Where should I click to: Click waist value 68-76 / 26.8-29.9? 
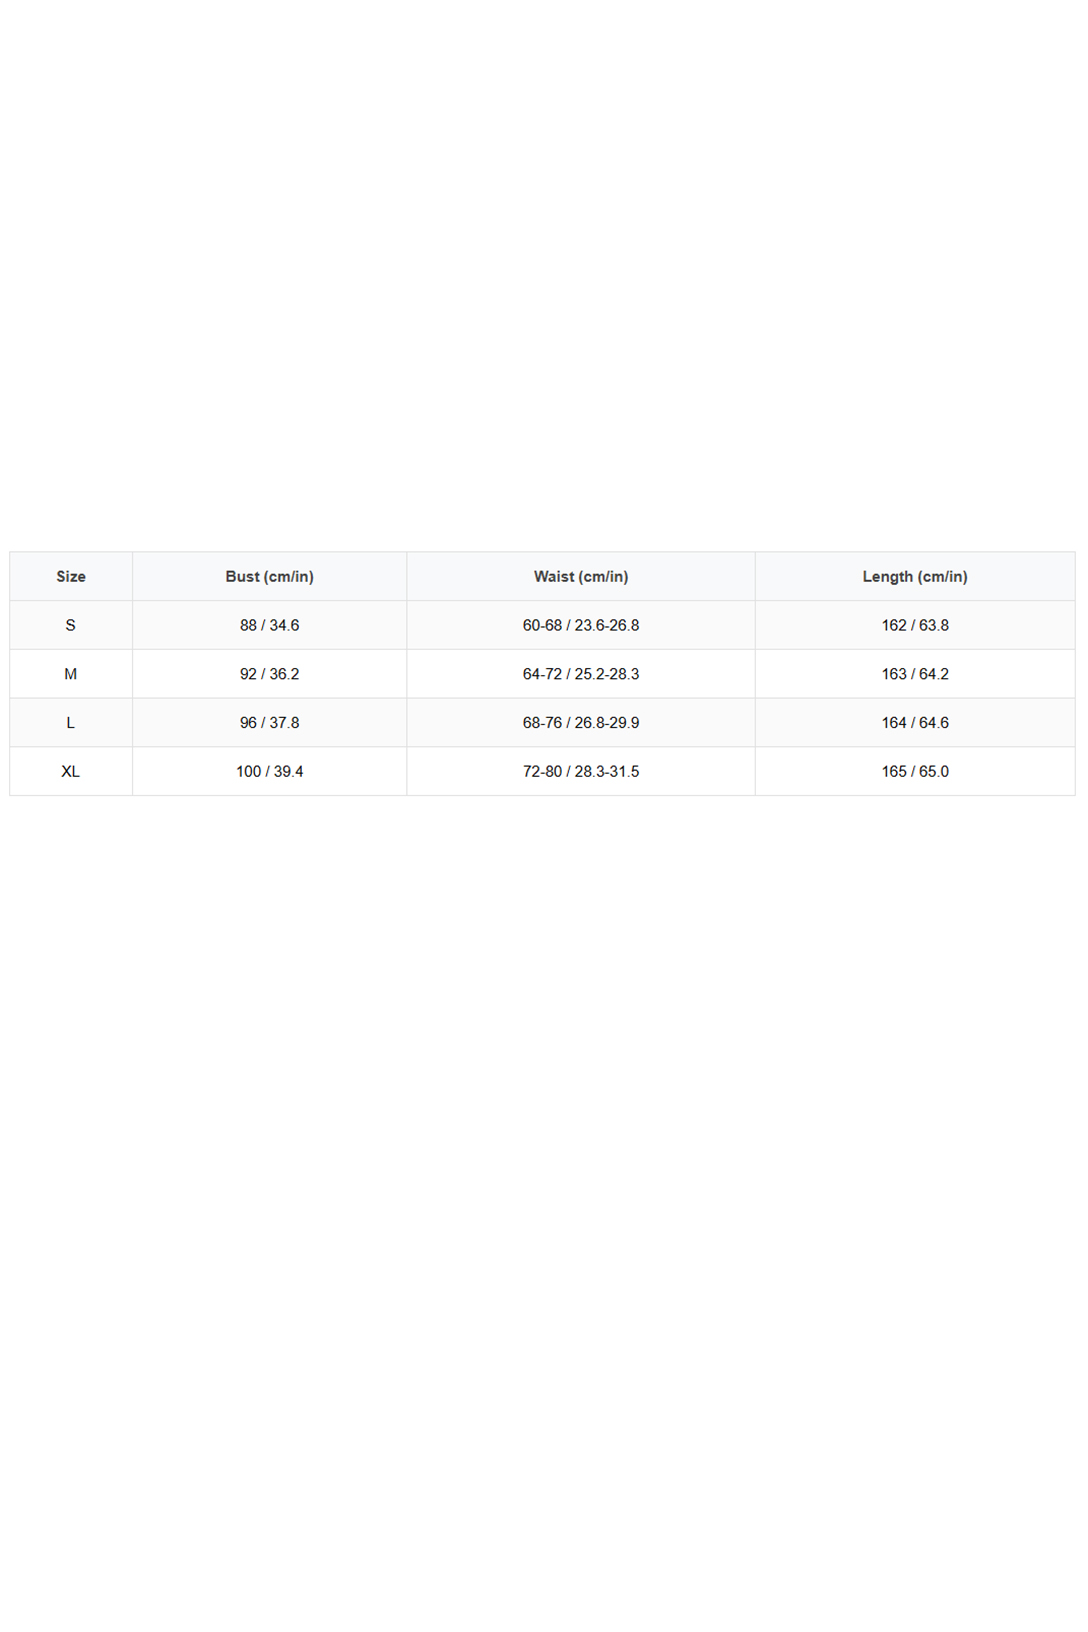pyautogui.click(x=581, y=723)
